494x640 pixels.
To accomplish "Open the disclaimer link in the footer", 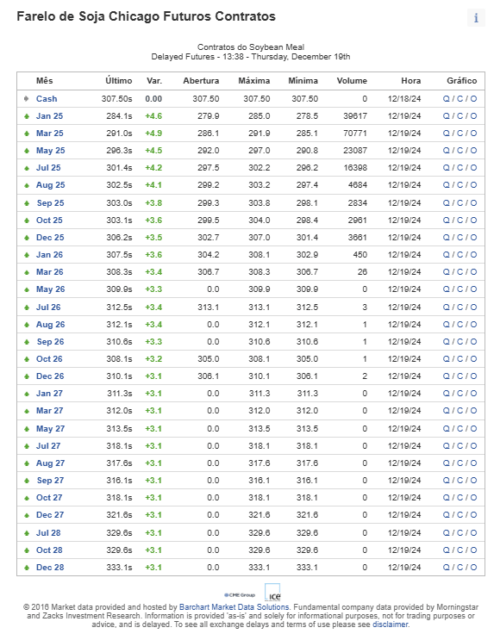I will [x=390, y=624].
